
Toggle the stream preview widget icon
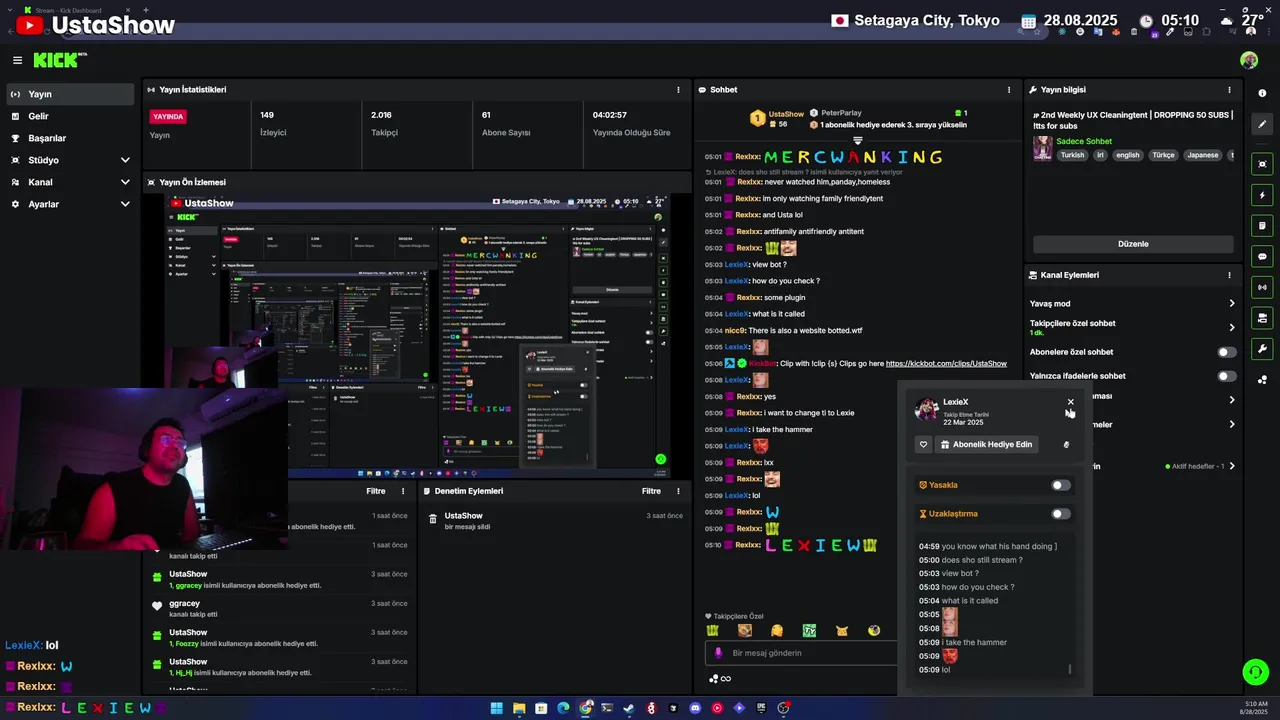(1262, 164)
